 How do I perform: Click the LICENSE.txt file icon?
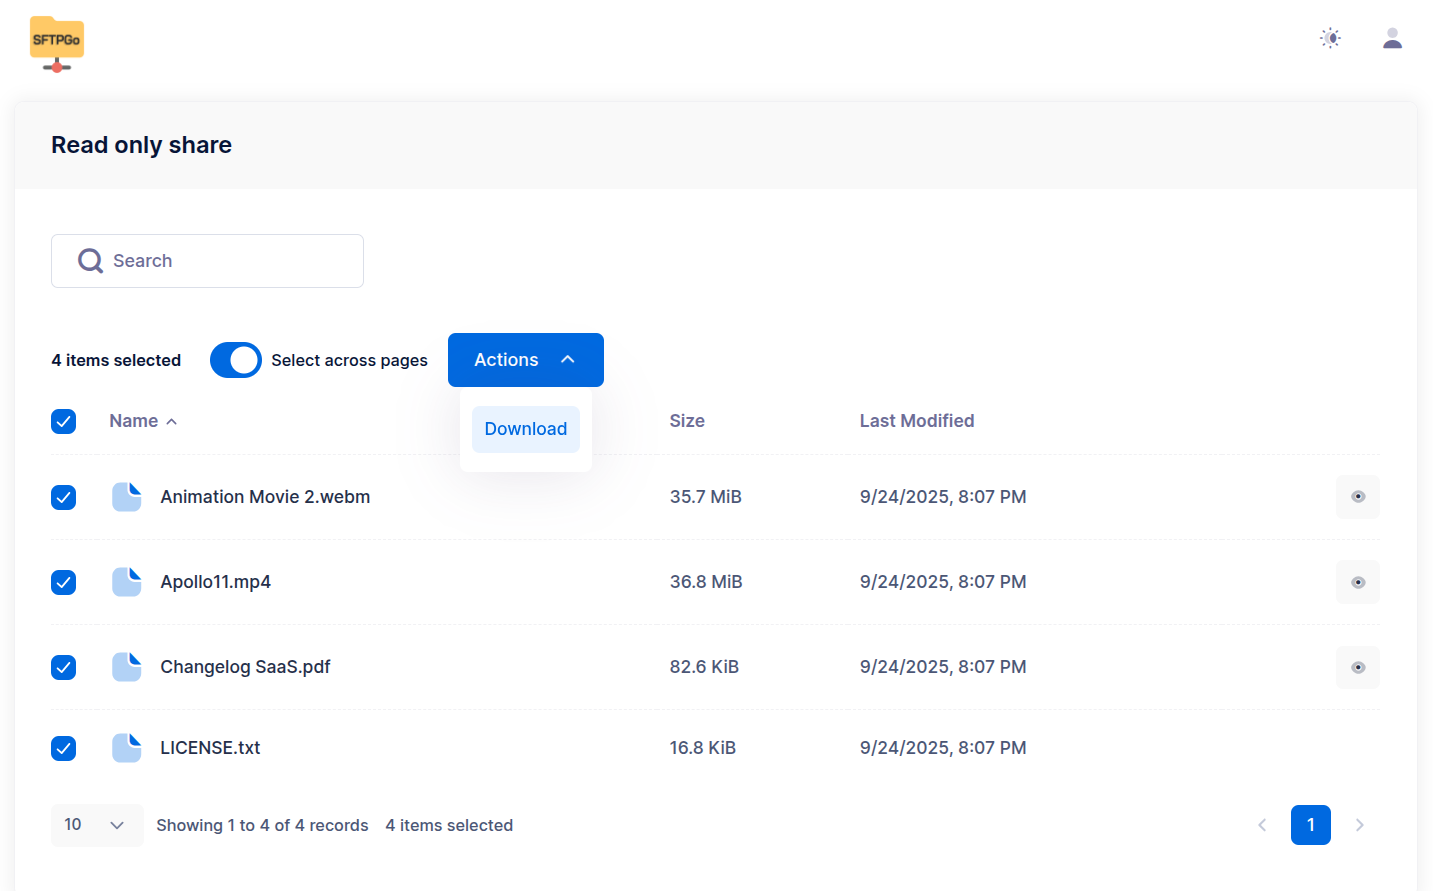click(x=127, y=748)
